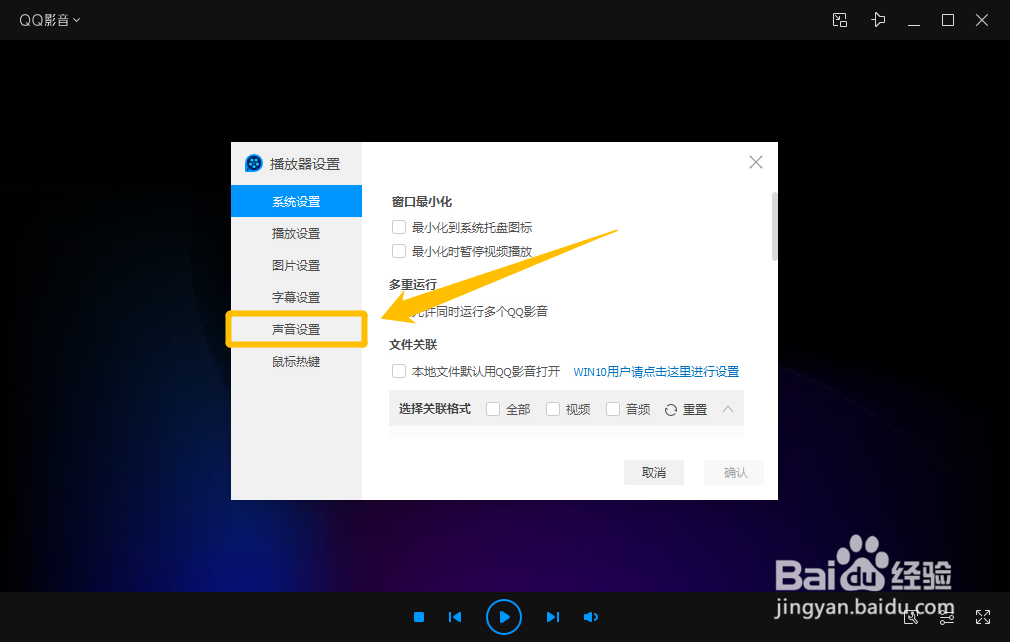
Task: Collapse the 选择关联格式 section chevron
Action: 728,409
